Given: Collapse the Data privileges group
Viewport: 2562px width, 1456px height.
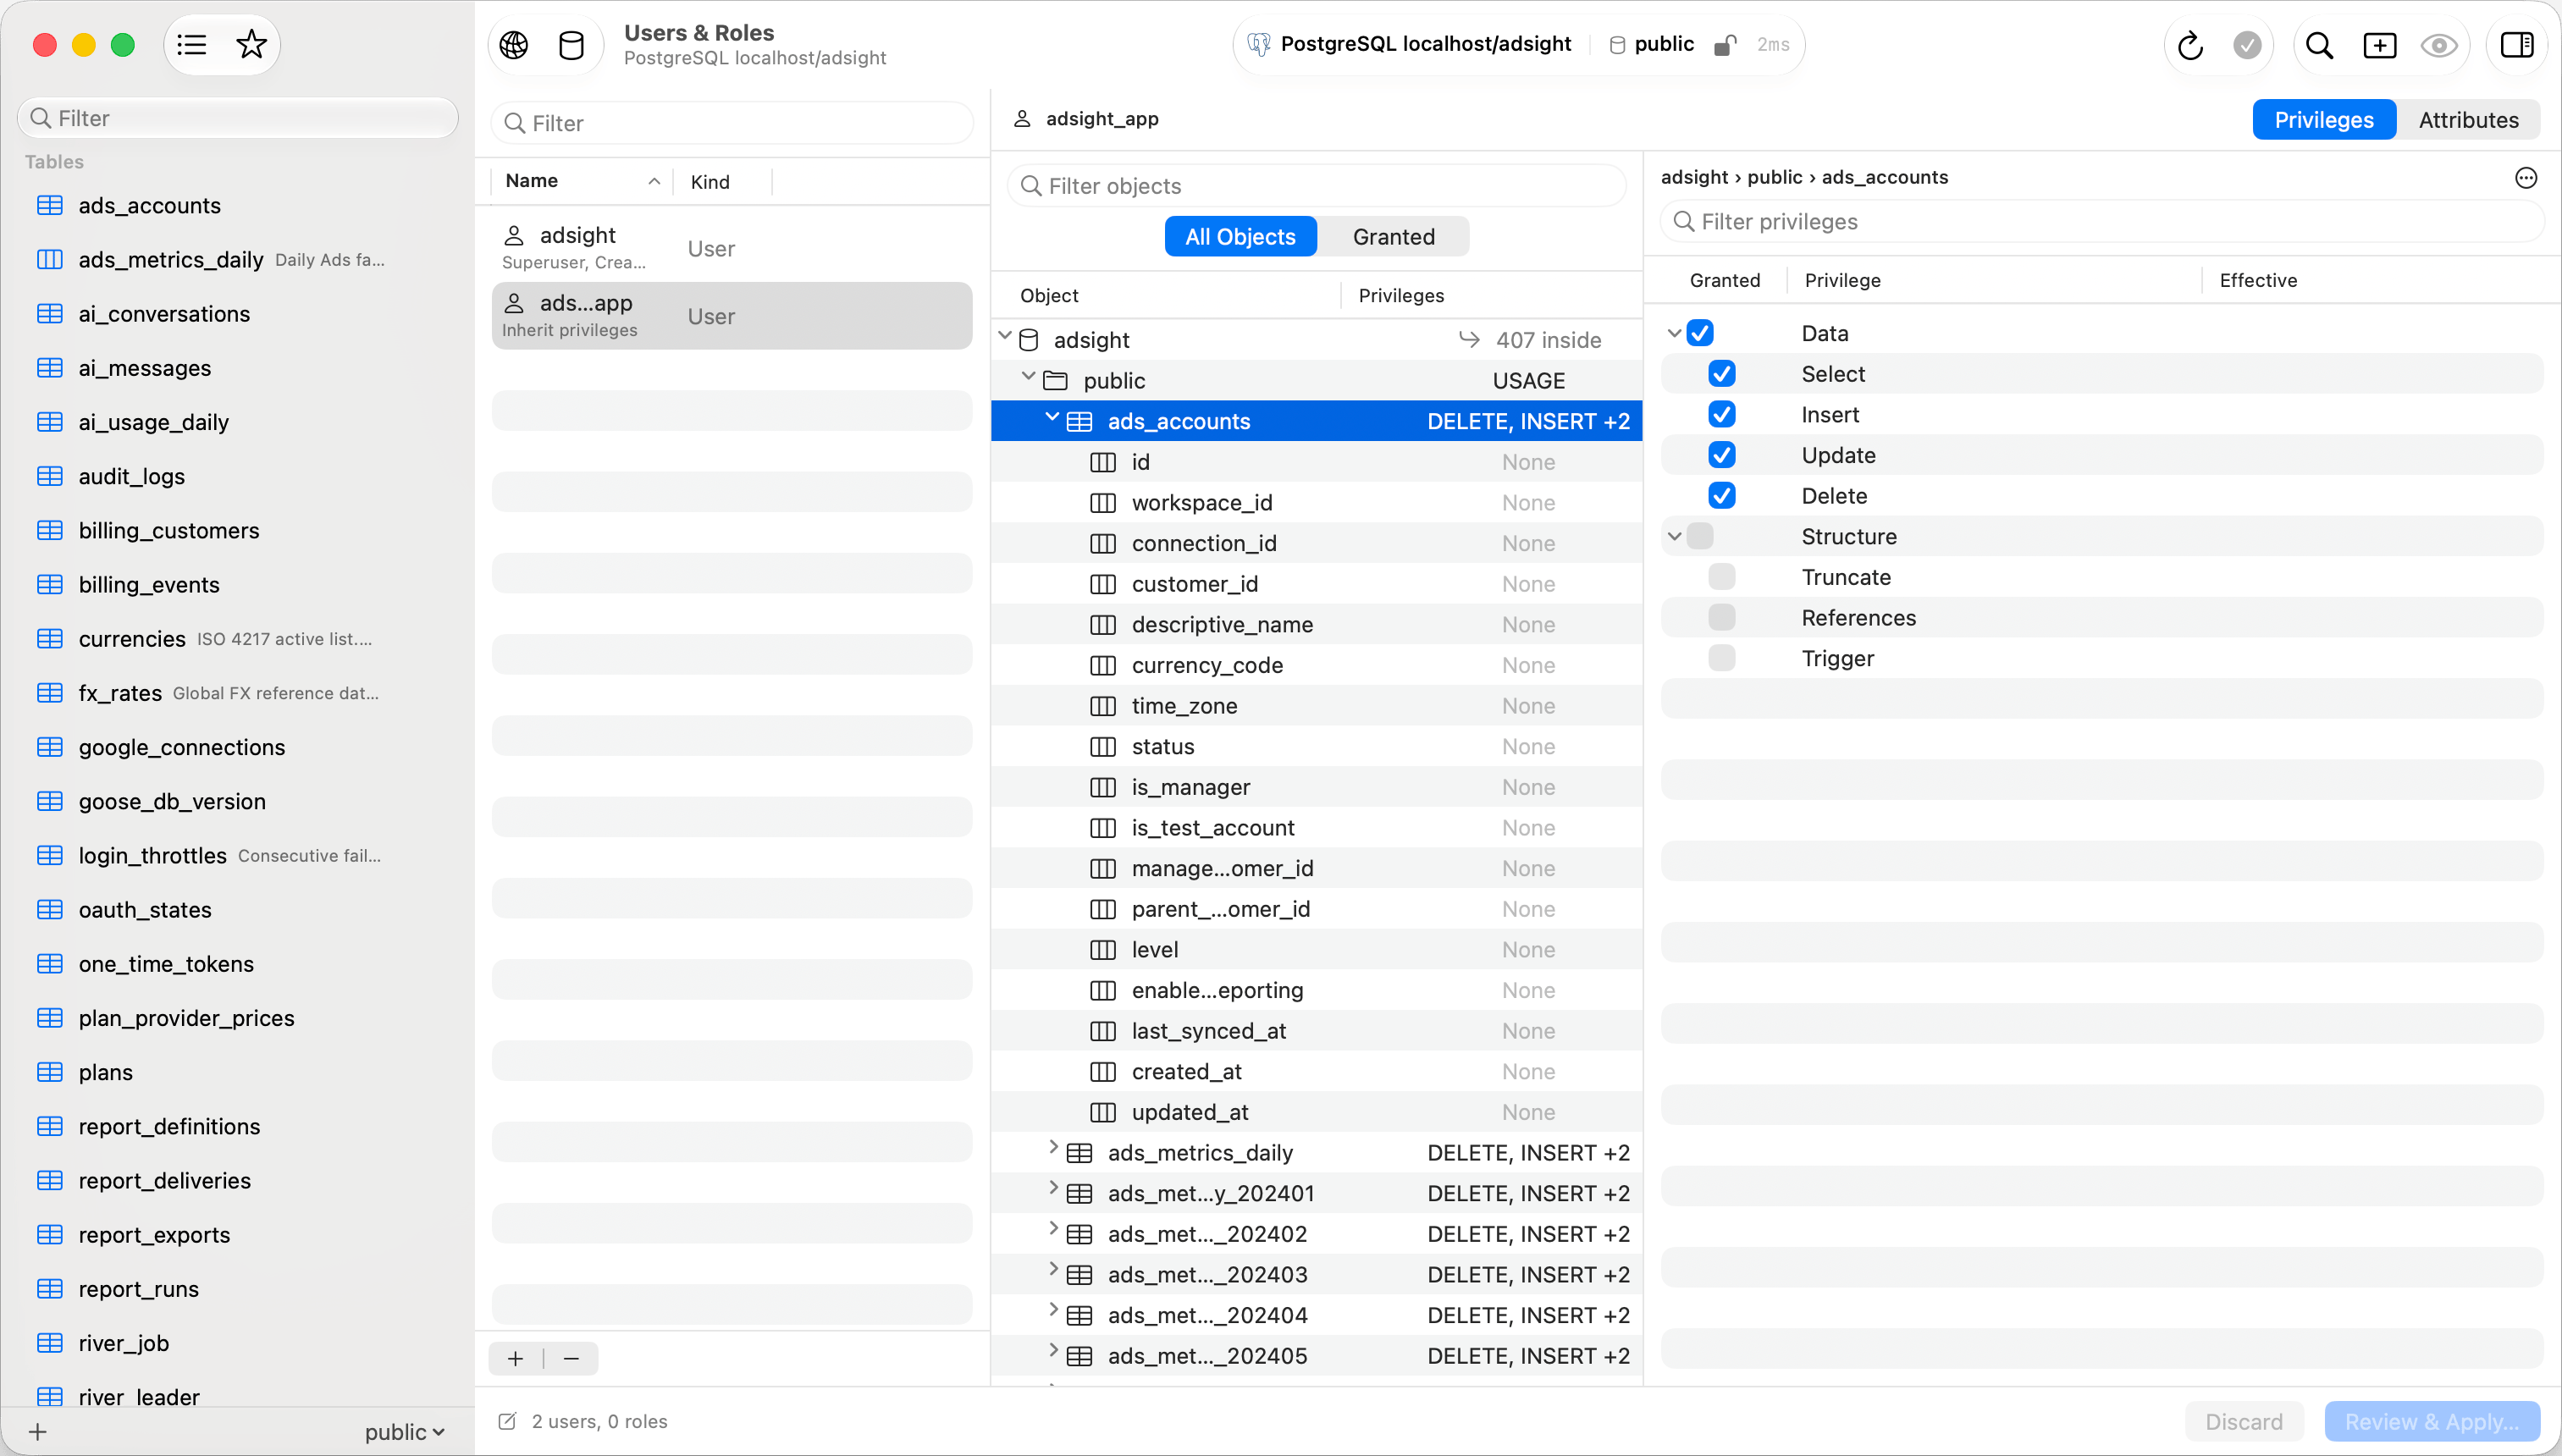Looking at the screenshot, I should [x=1674, y=333].
